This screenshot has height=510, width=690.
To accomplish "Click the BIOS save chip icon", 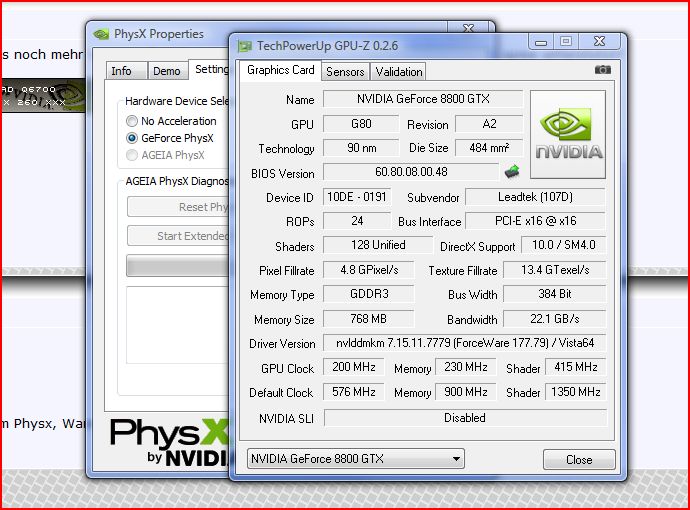I will pyautogui.click(x=511, y=172).
